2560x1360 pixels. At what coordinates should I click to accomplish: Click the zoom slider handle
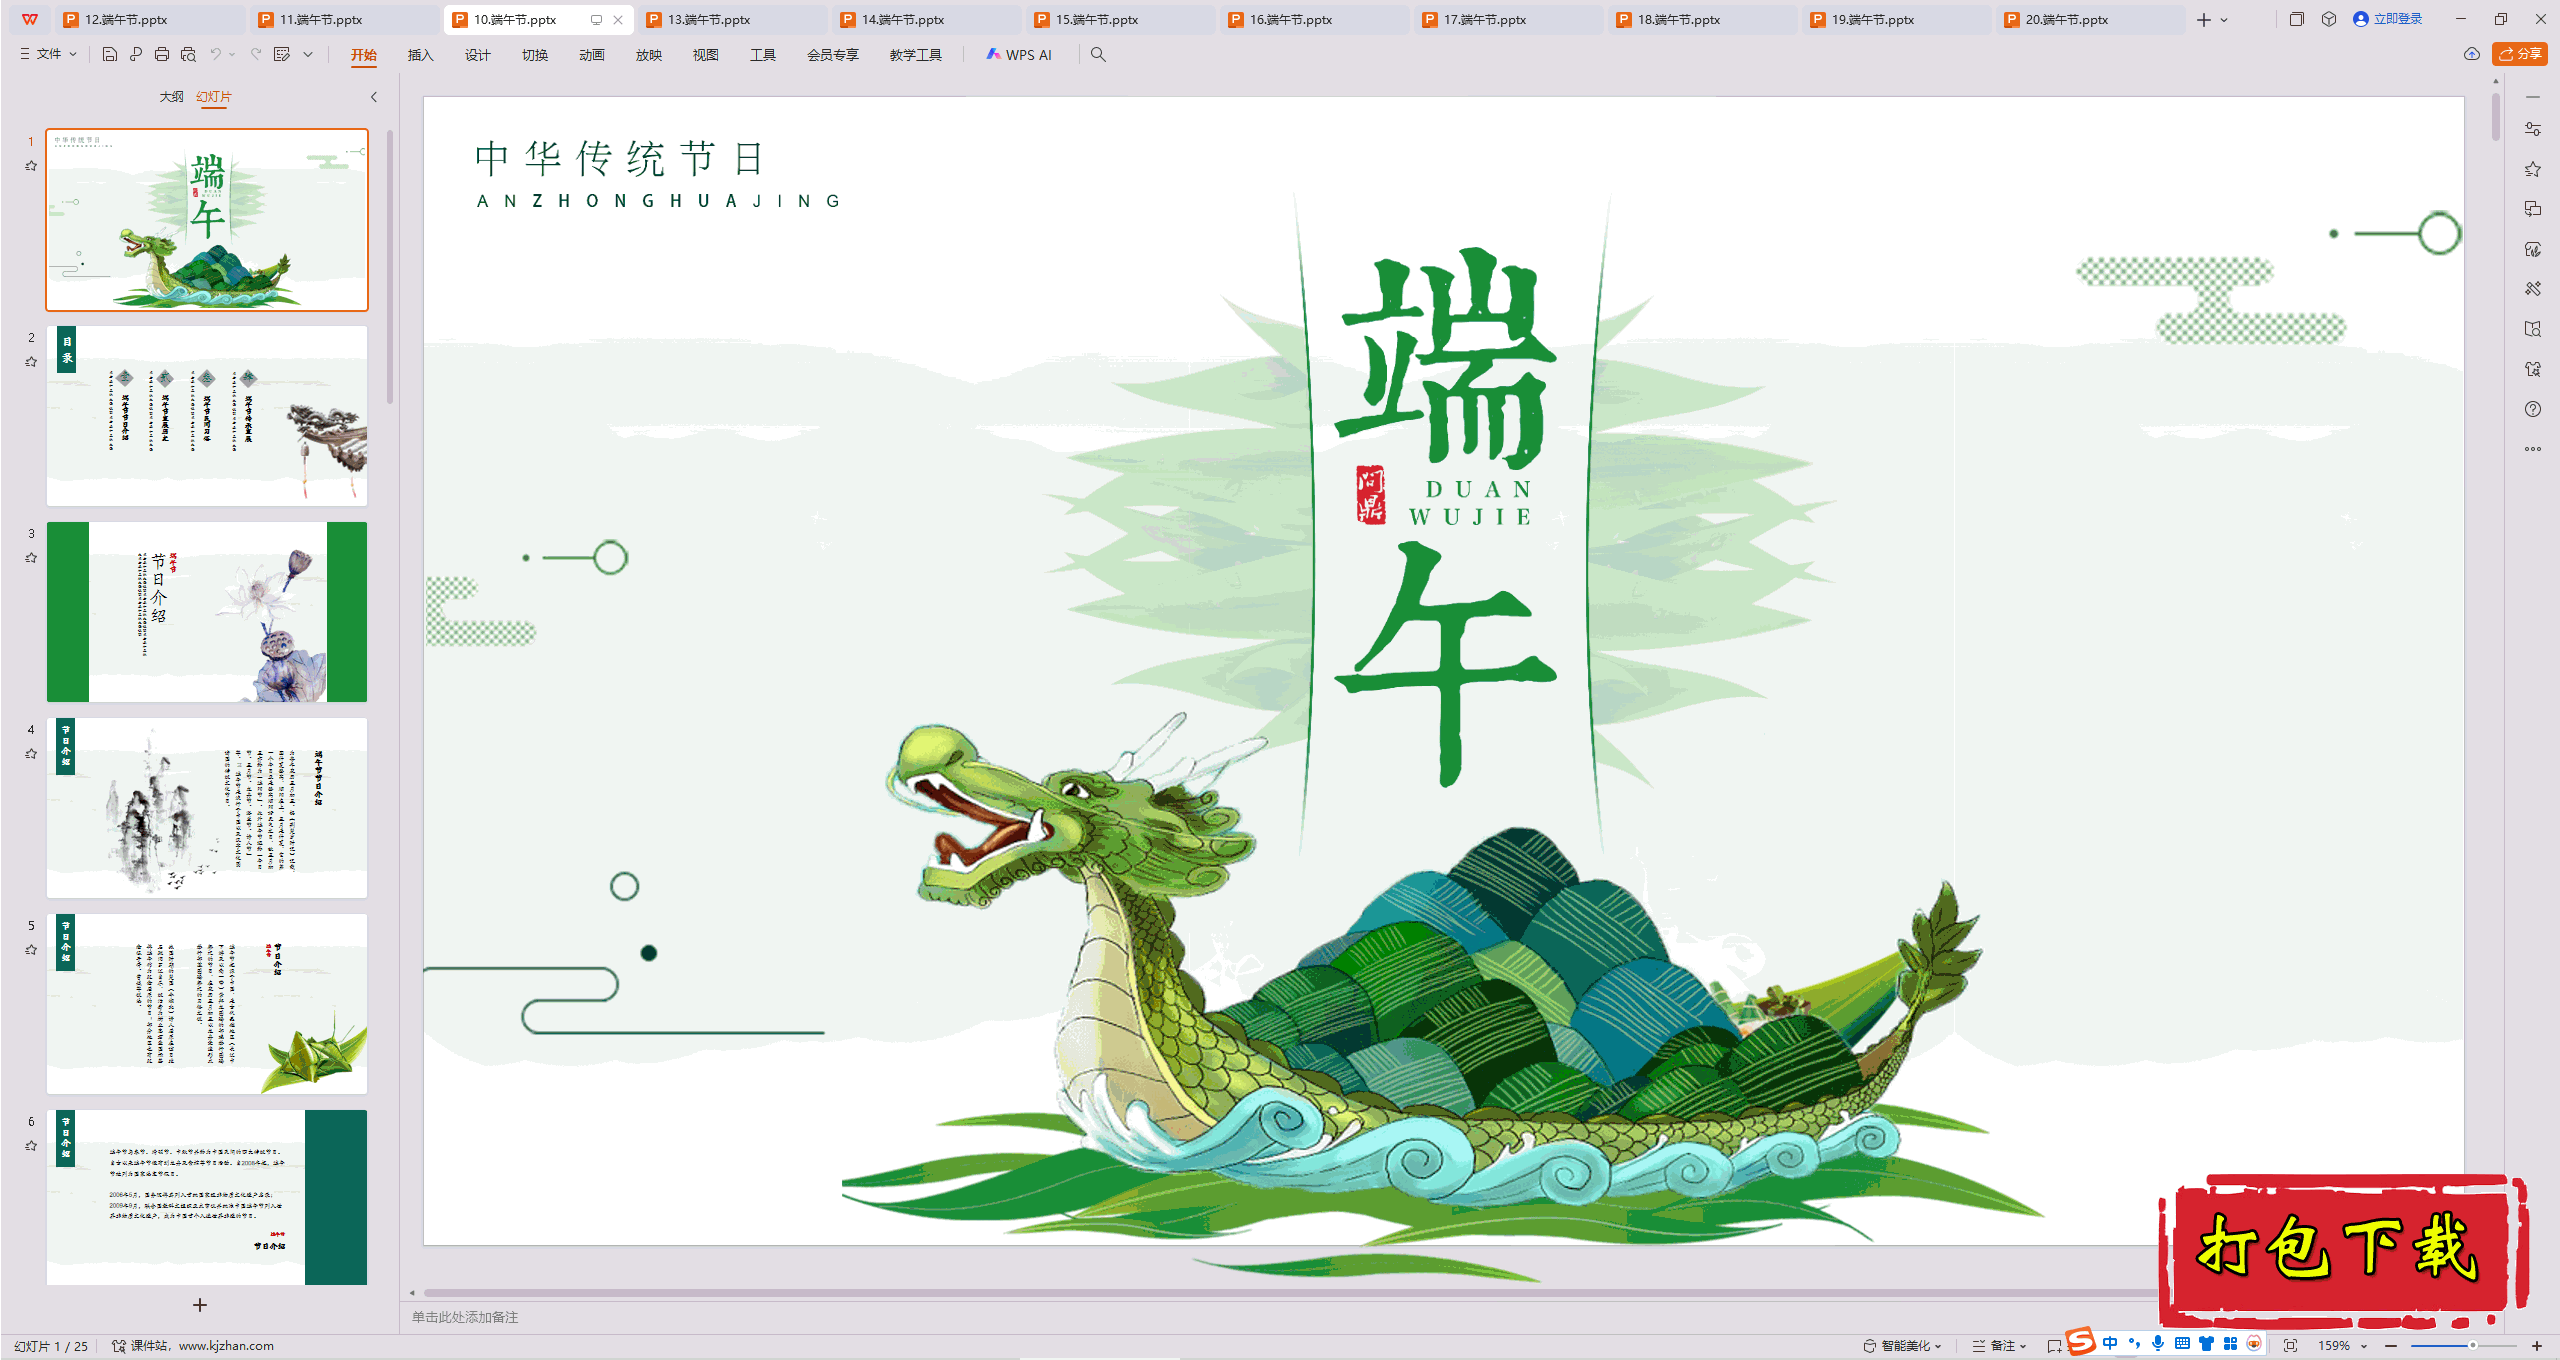2472,1346
